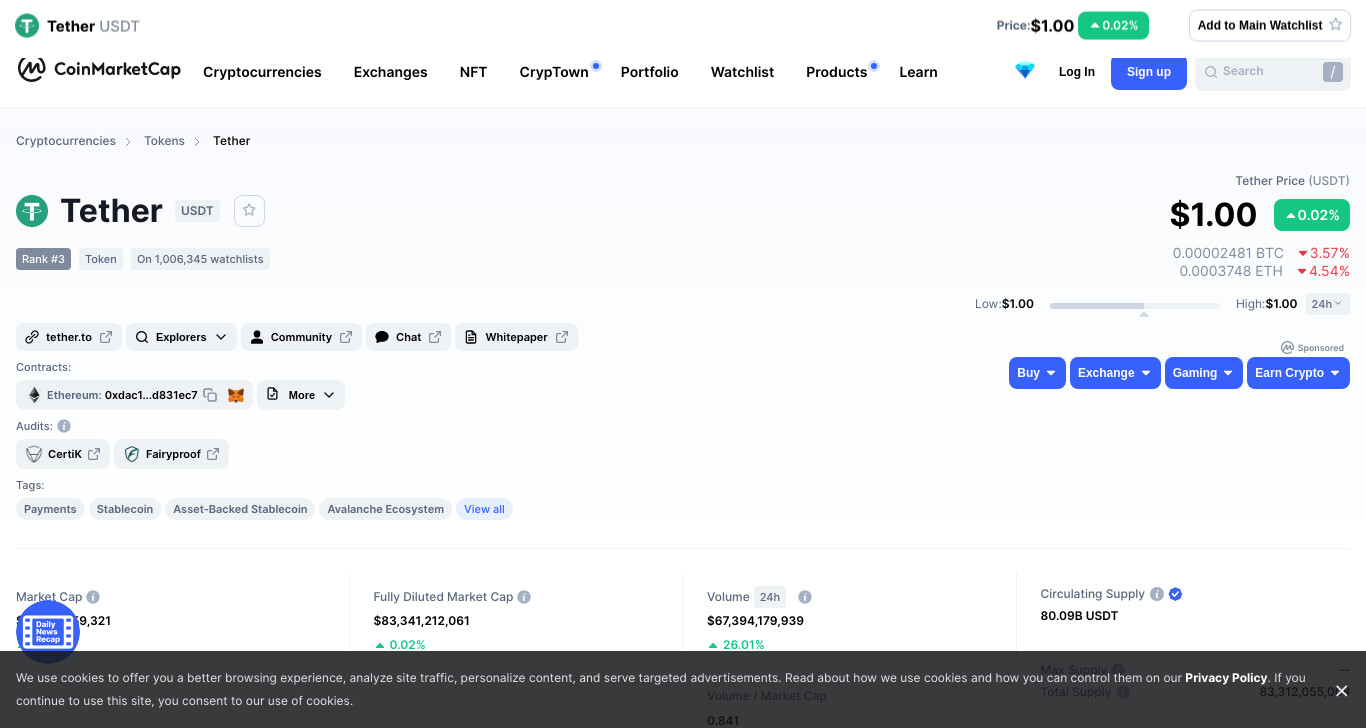Click the MetaMask fox icon
This screenshot has height=728, width=1366.
coord(236,395)
